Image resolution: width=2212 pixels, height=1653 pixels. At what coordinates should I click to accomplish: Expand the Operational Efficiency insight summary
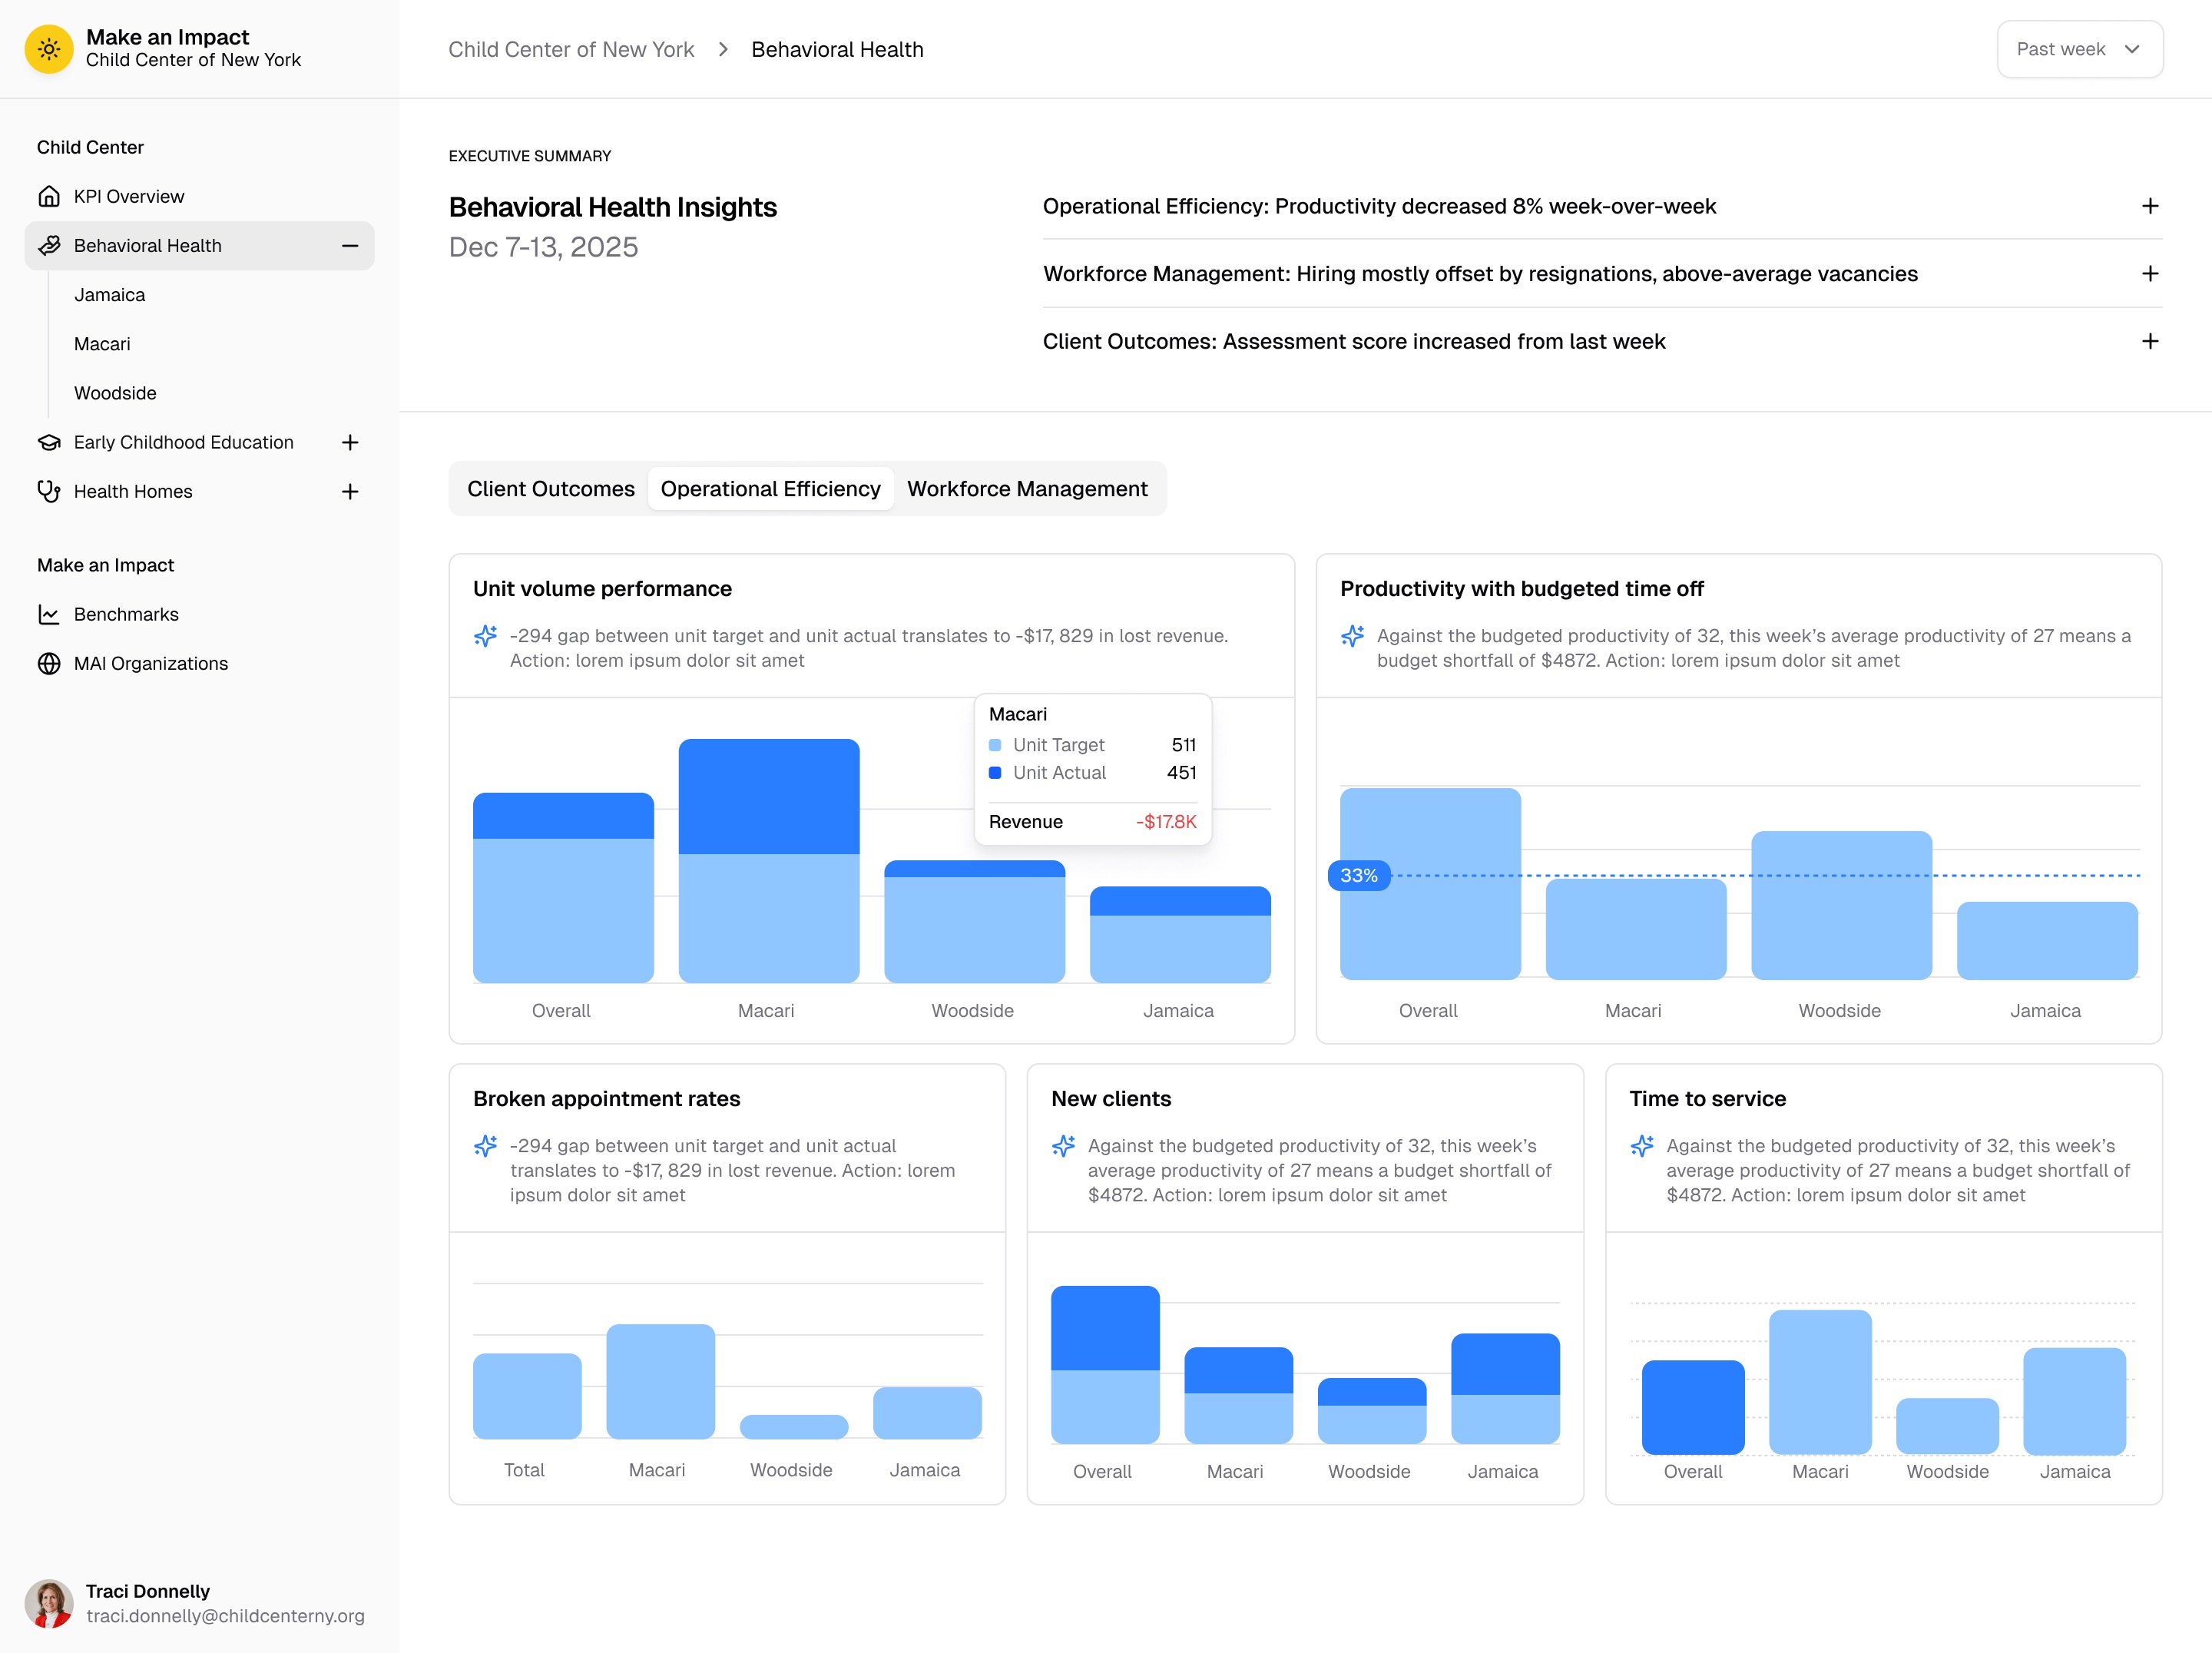pyautogui.click(x=2150, y=206)
